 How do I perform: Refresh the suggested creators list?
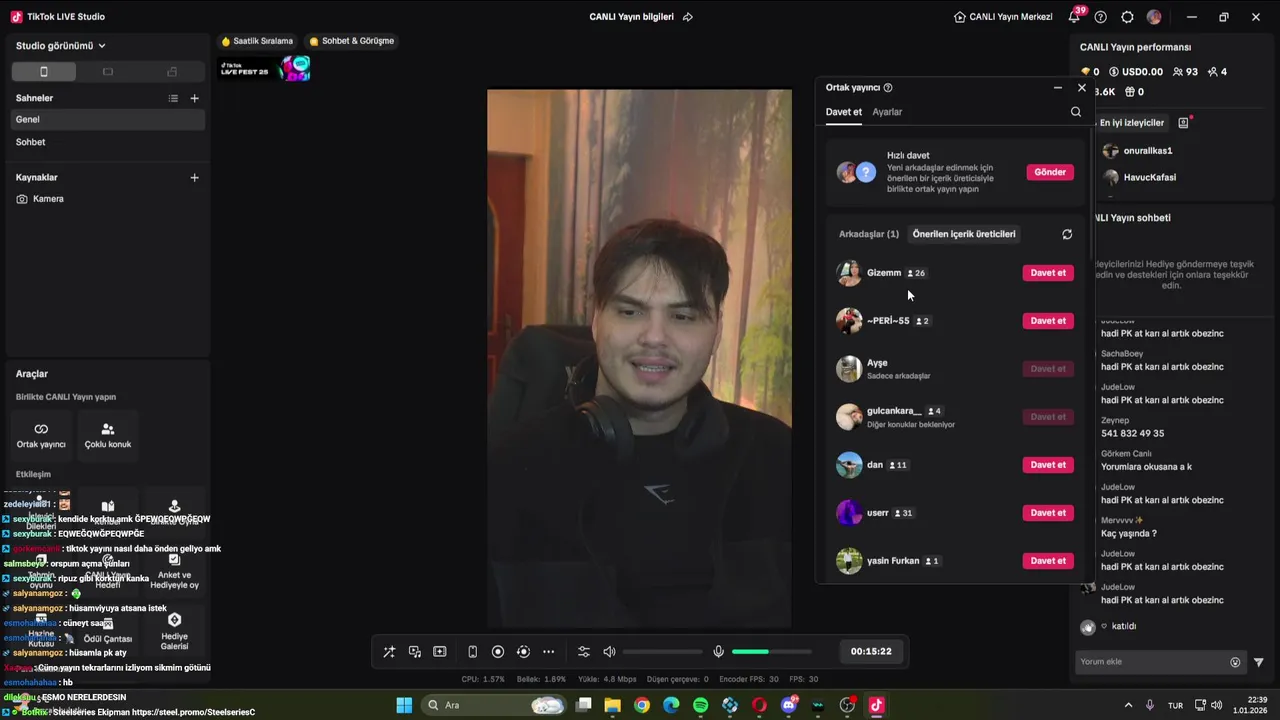tap(1067, 234)
